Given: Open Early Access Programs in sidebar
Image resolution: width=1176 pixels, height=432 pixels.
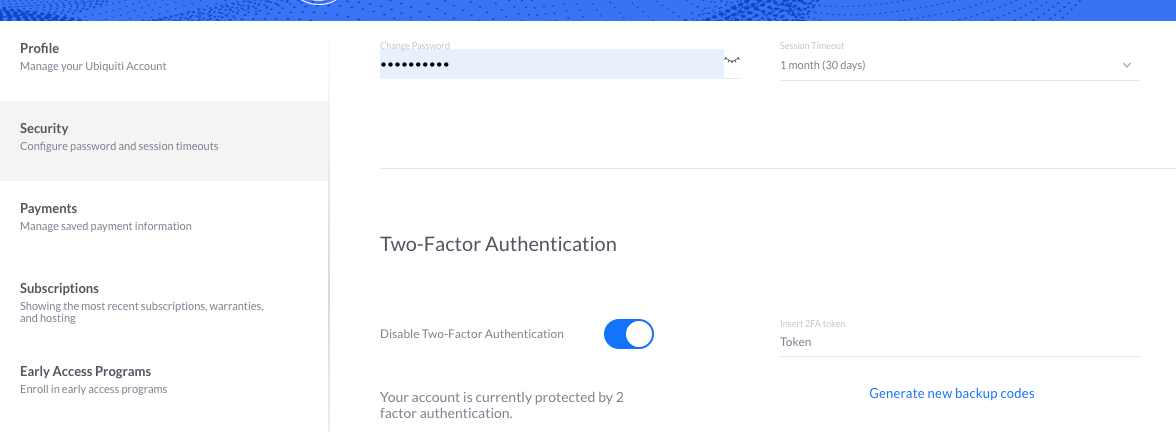Looking at the screenshot, I should (164, 381).
